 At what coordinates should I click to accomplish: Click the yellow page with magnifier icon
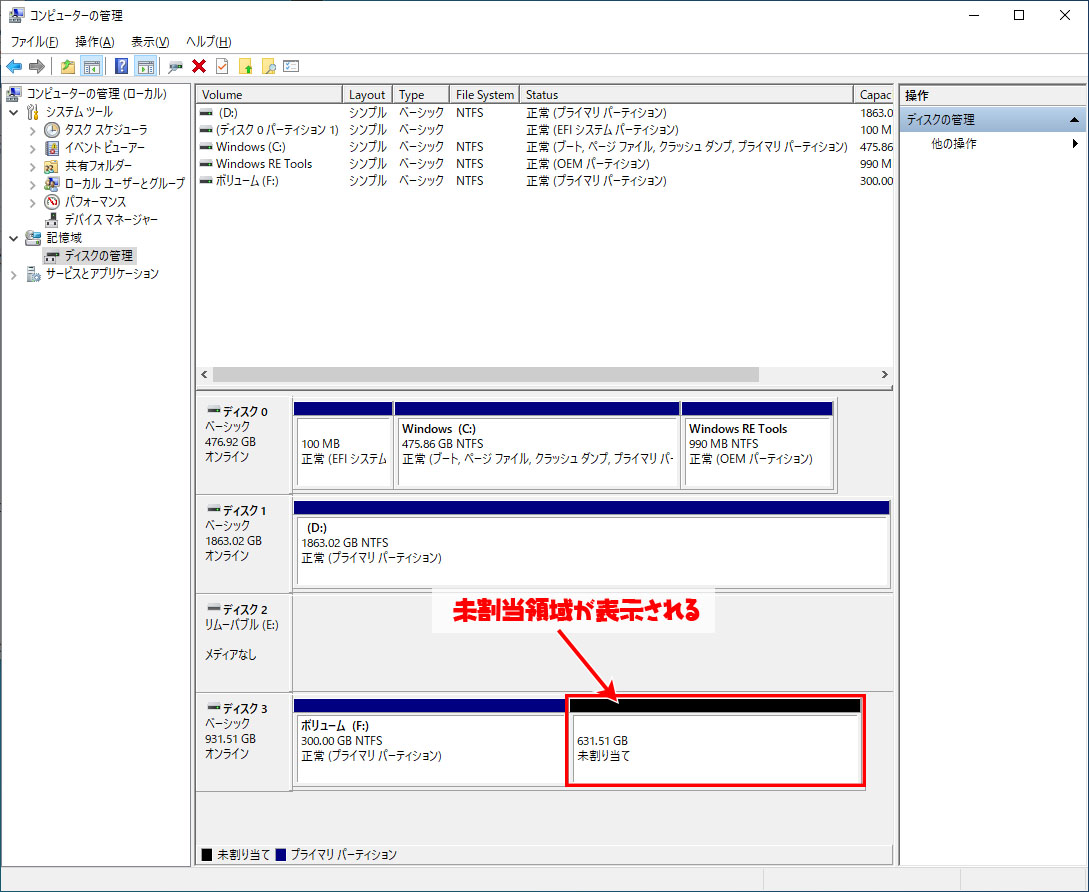click(x=268, y=67)
